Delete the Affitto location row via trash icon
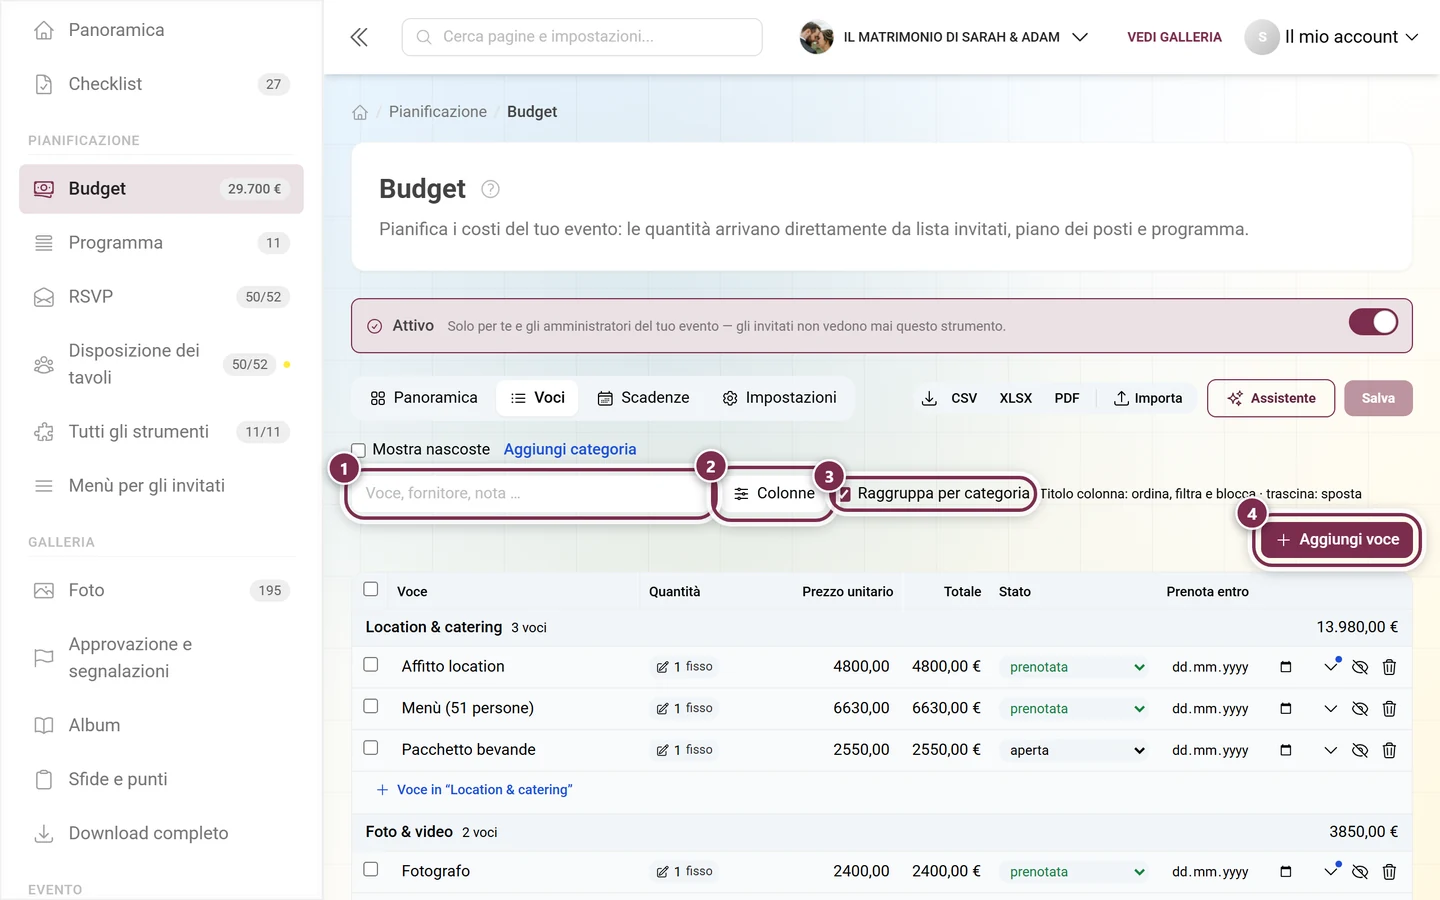This screenshot has width=1440, height=900. click(x=1389, y=667)
